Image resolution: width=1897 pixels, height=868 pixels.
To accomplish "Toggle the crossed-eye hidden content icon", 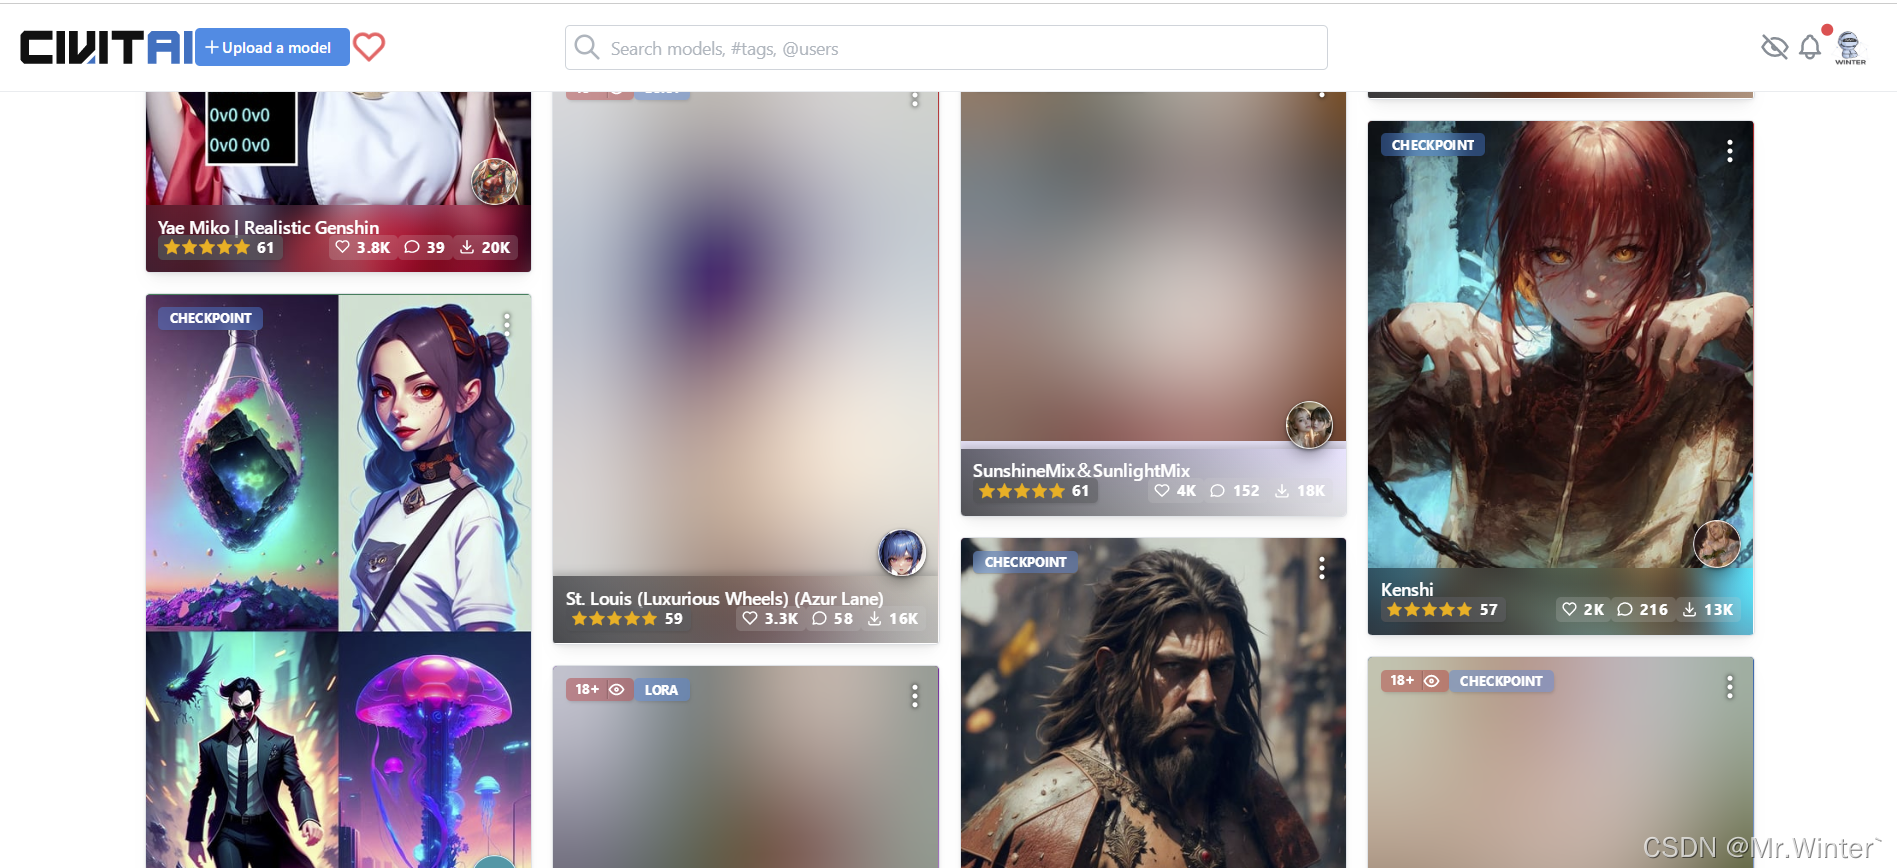I will coord(1774,47).
